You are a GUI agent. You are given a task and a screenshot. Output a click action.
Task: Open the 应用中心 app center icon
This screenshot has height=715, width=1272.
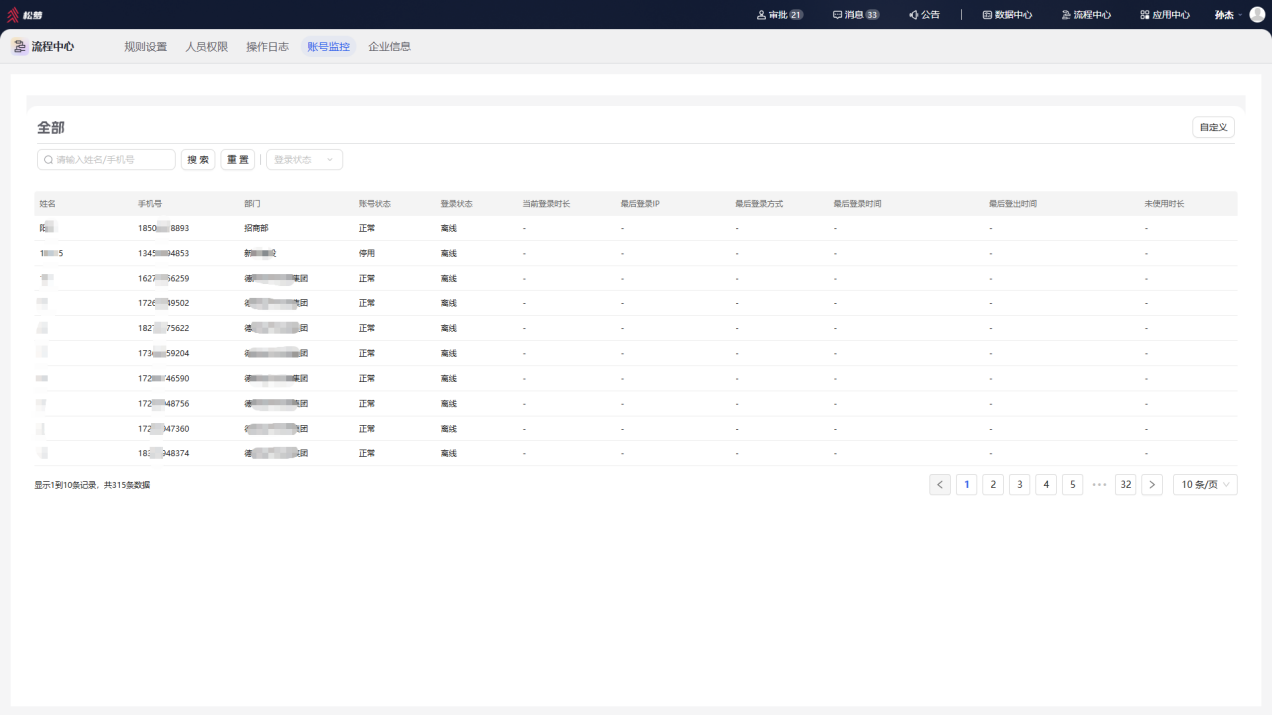(x=1145, y=15)
